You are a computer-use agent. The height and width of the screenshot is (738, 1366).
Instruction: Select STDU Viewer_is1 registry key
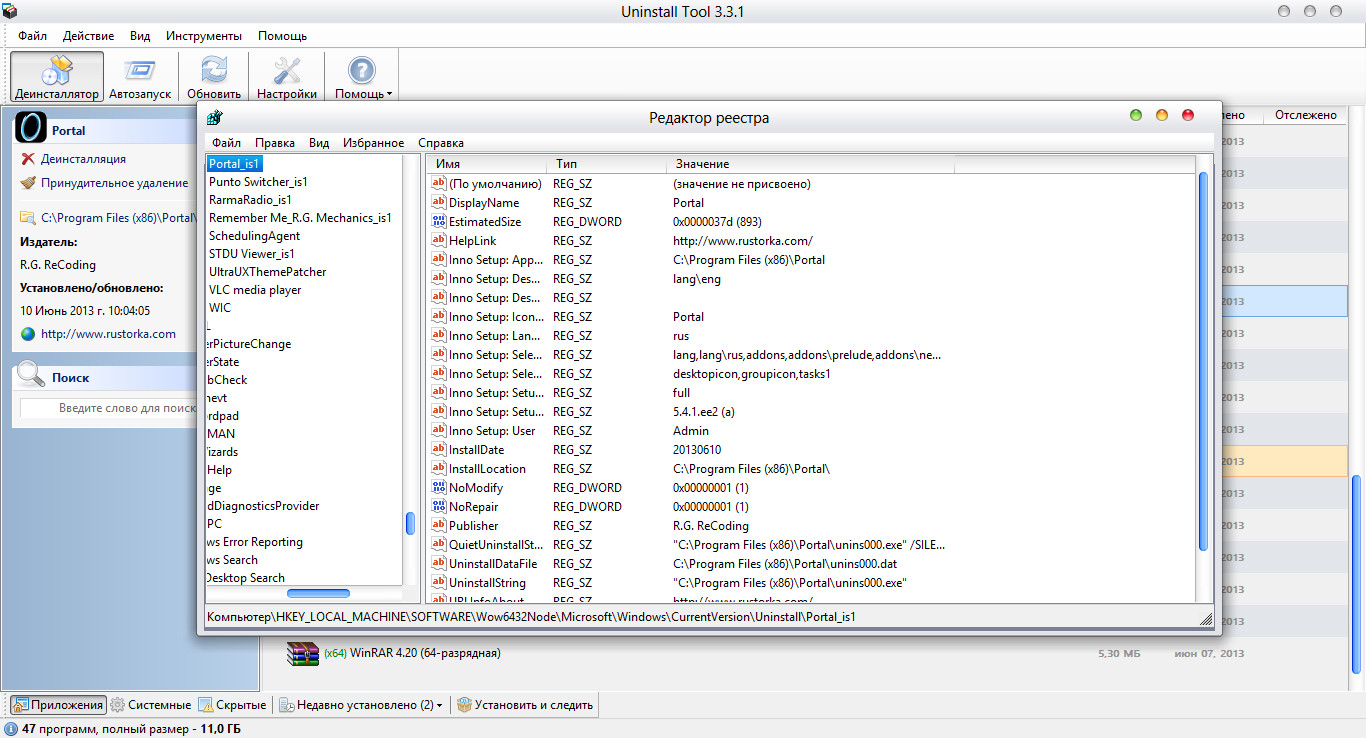click(251, 254)
